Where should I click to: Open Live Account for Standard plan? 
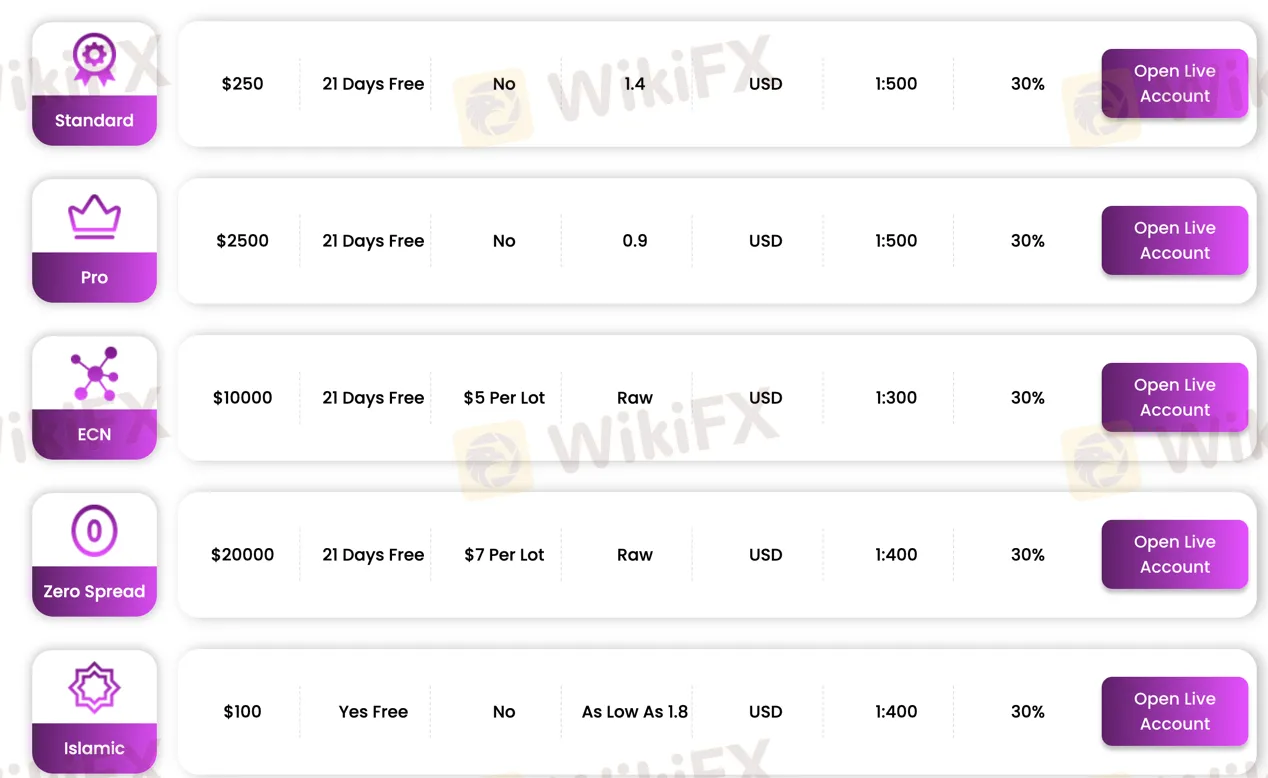point(1174,84)
